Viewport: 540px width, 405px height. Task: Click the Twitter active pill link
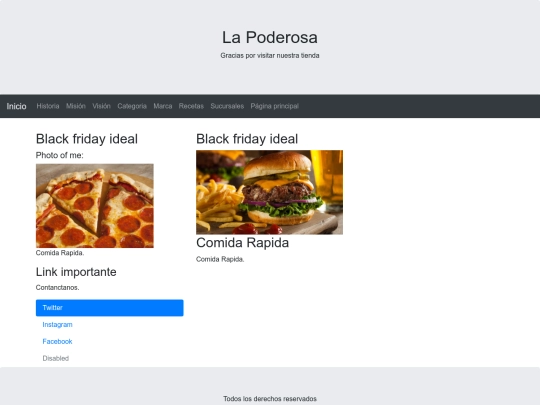[x=110, y=308]
